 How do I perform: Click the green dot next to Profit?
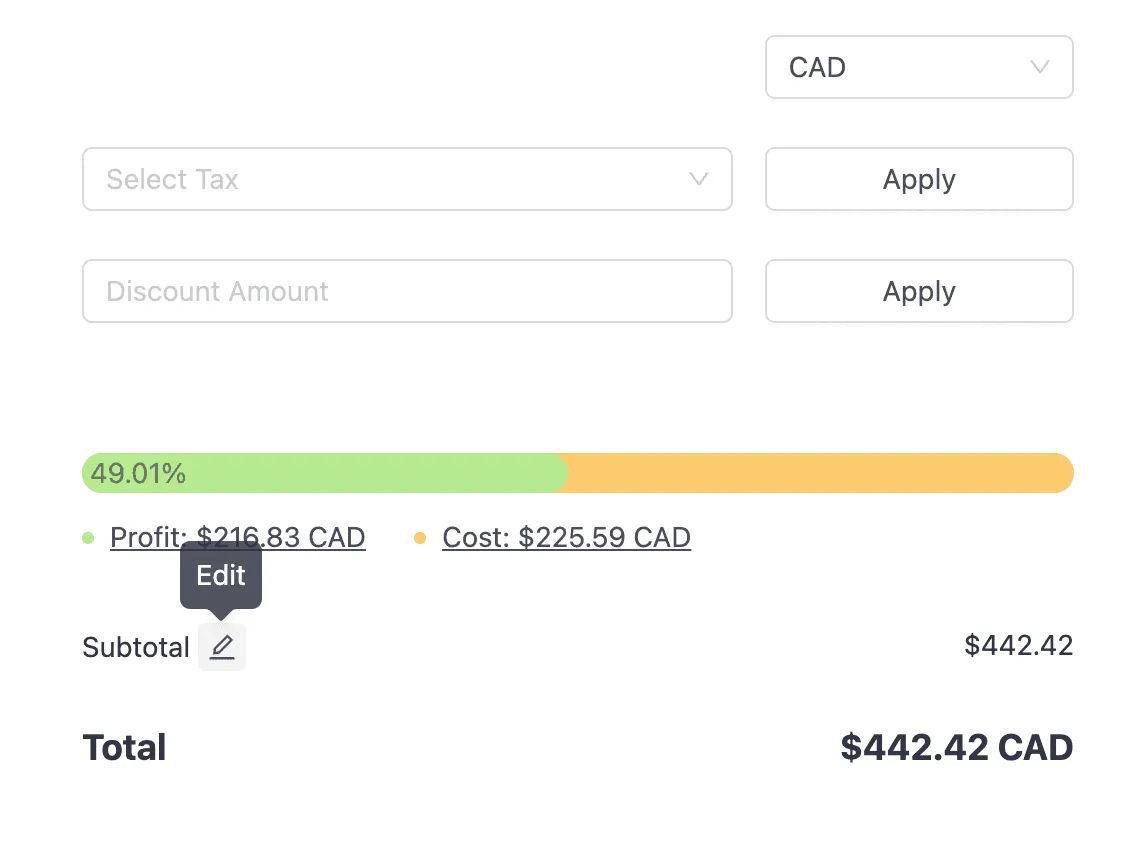pyautogui.click(x=90, y=537)
